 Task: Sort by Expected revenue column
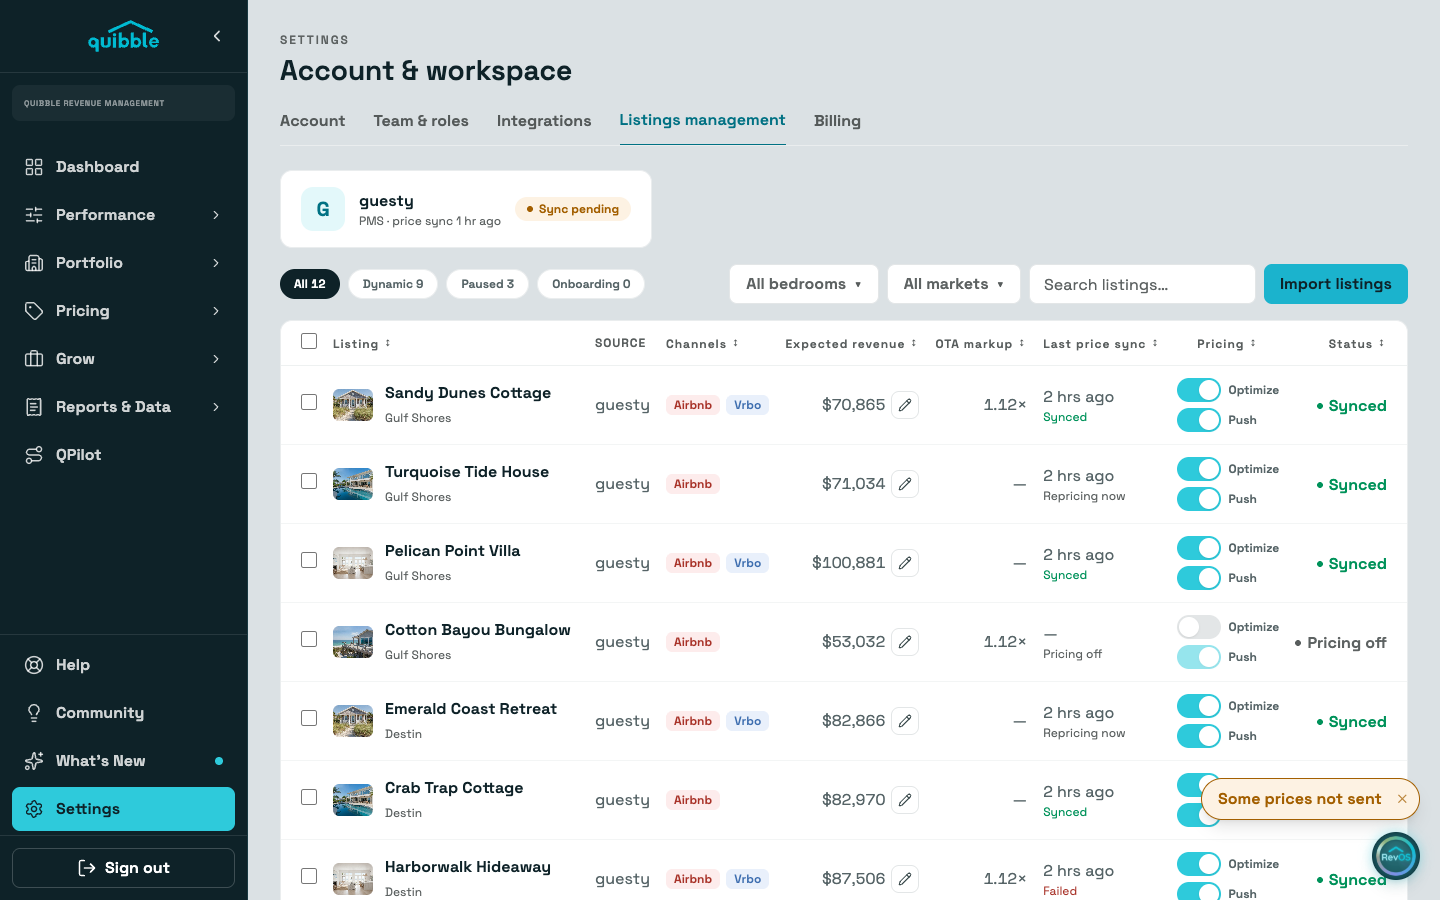(x=851, y=344)
